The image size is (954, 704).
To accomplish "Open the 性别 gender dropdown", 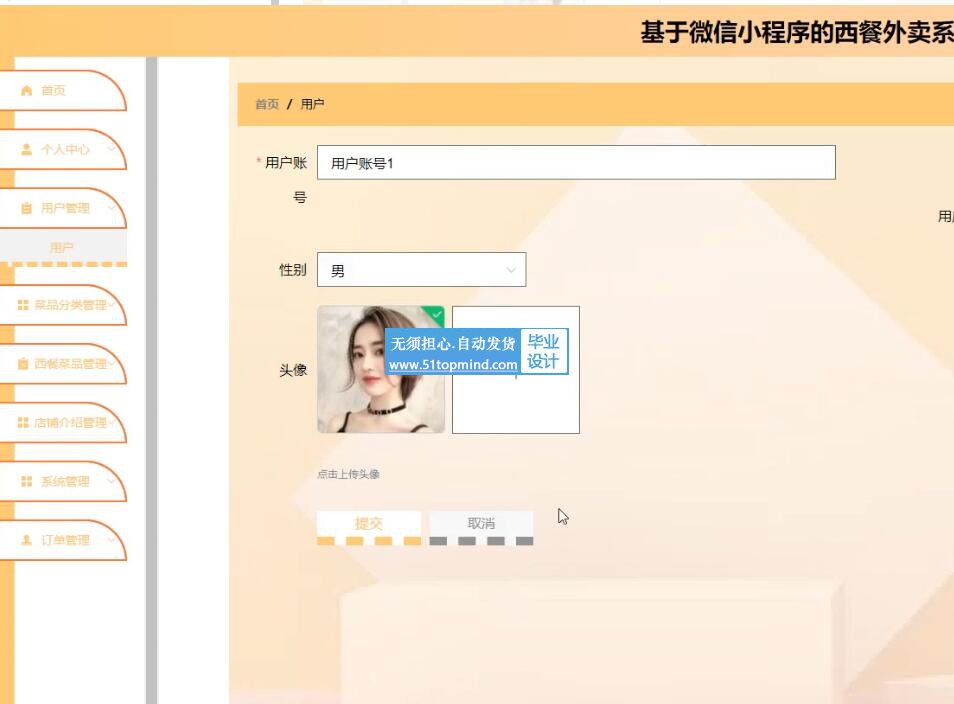I will pyautogui.click(x=421, y=270).
